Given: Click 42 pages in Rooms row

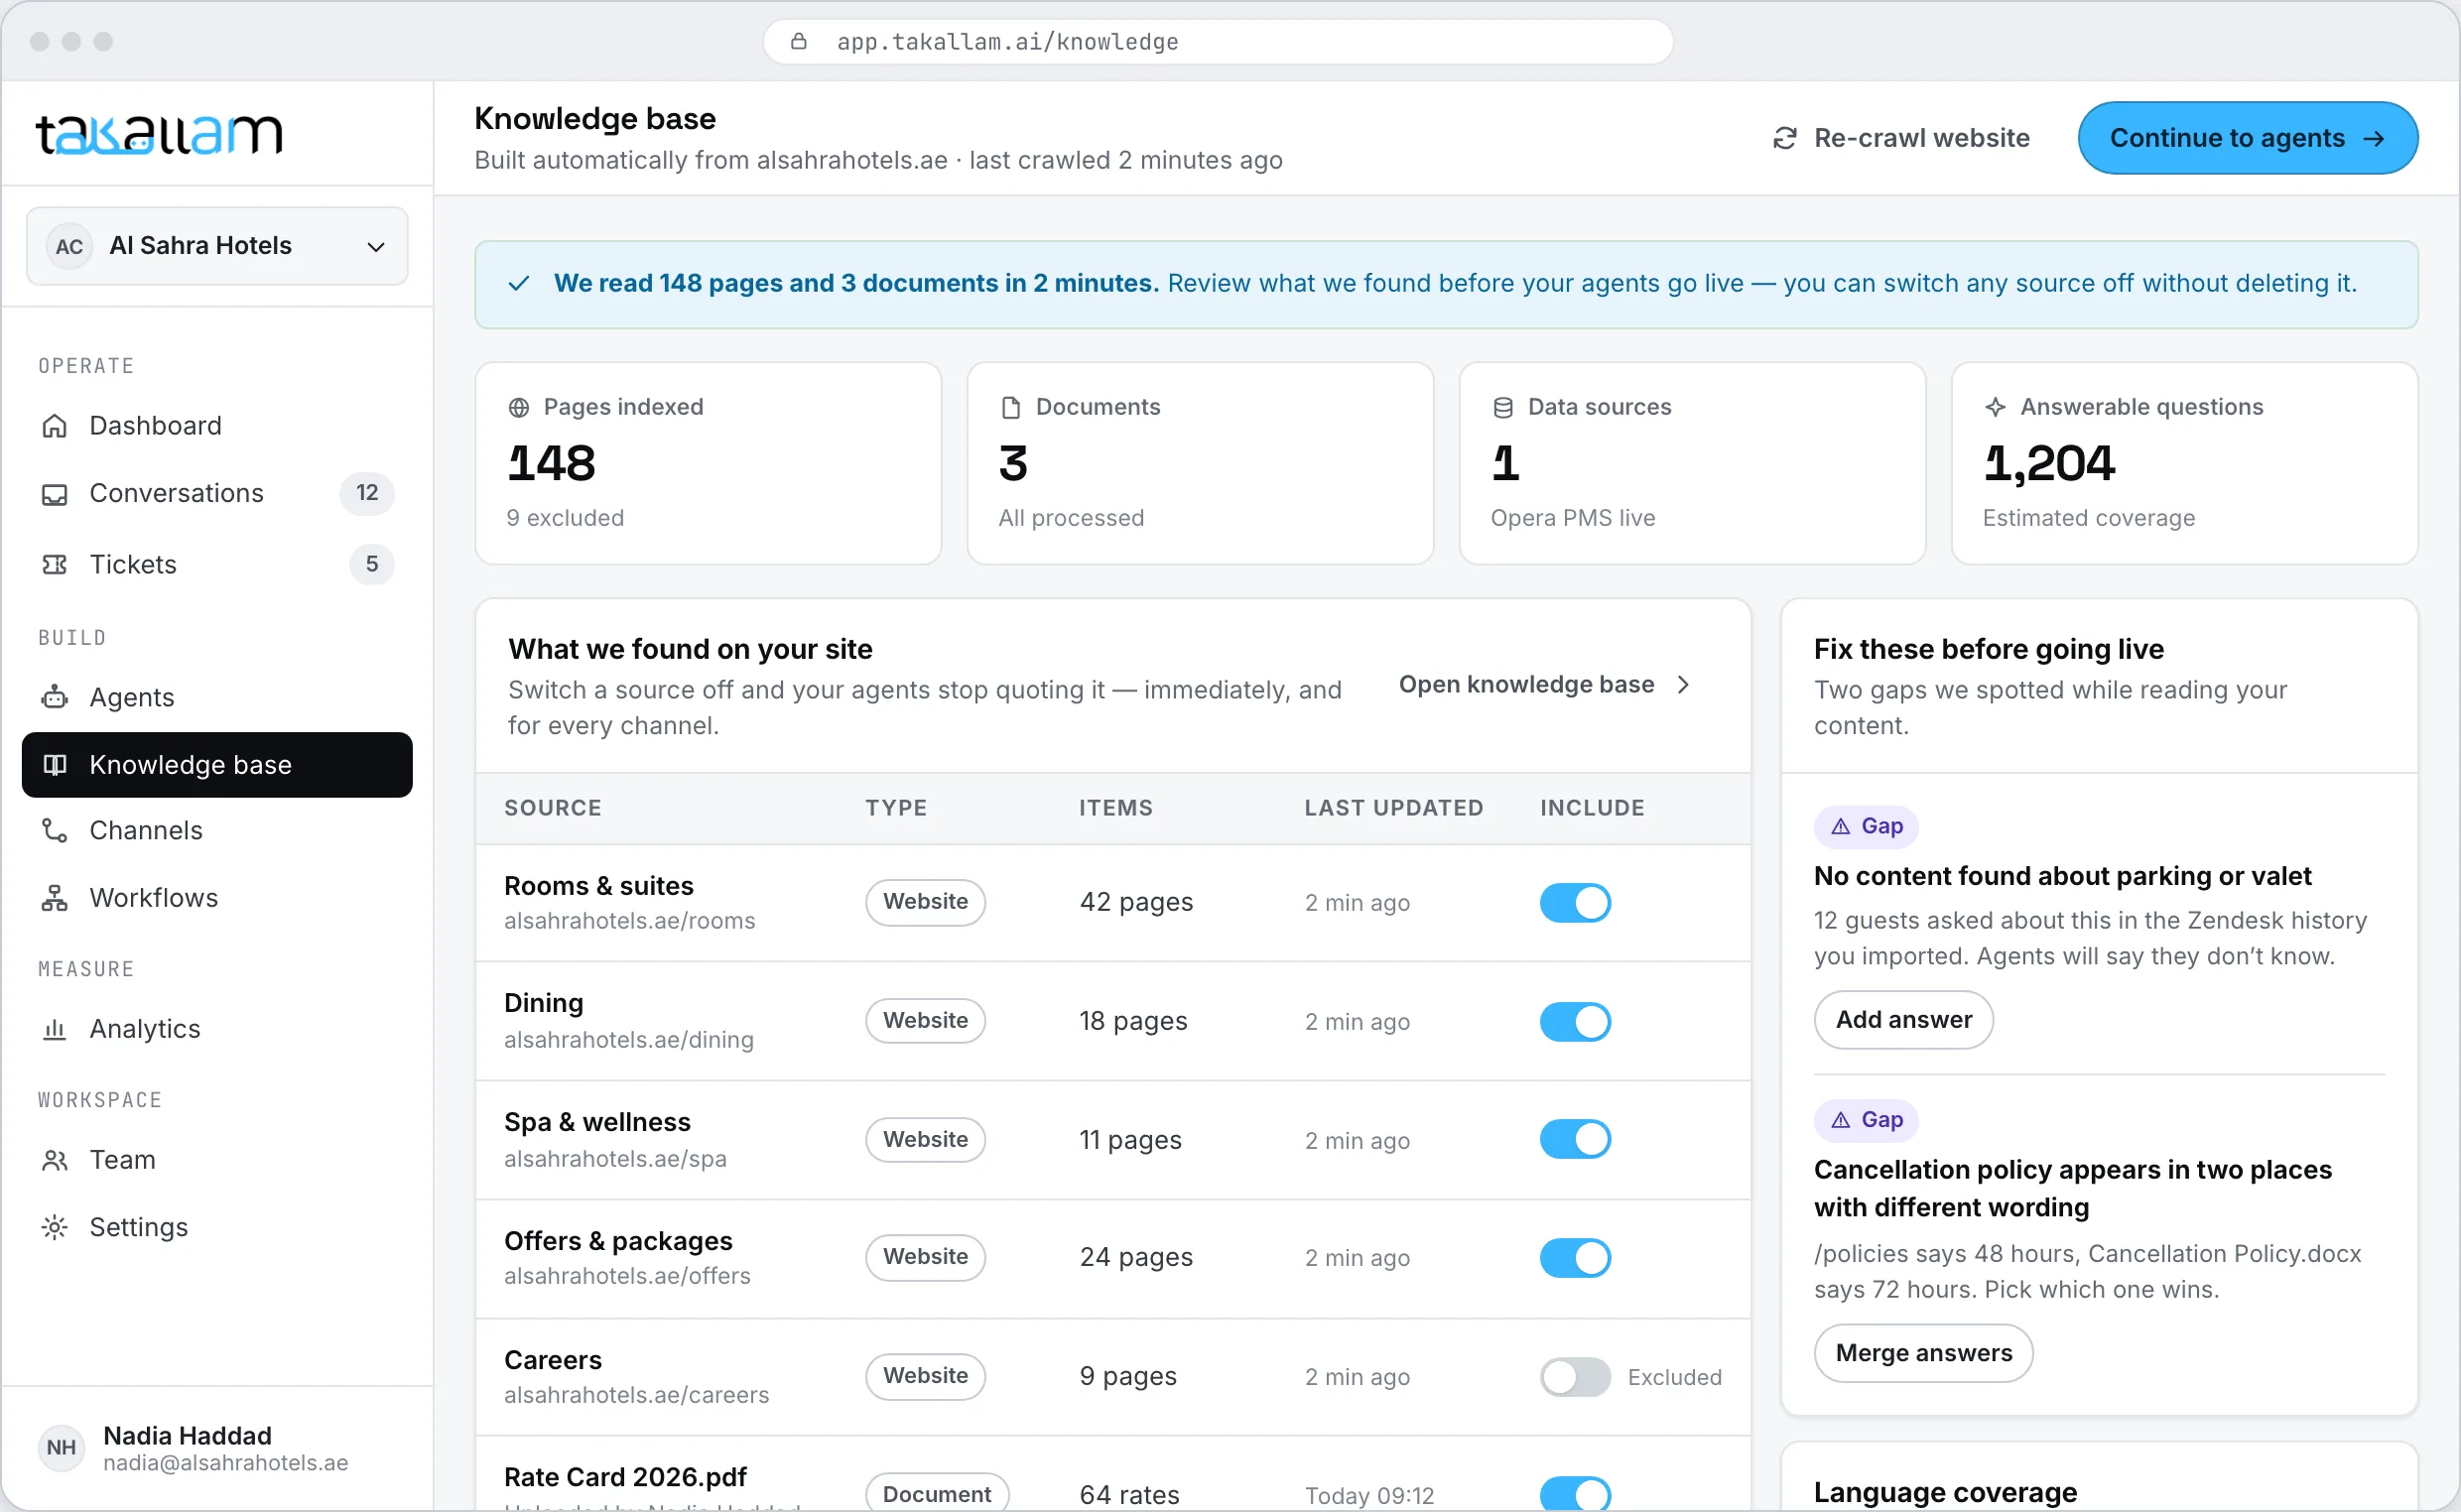Looking at the screenshot, I should (1136, 902).
